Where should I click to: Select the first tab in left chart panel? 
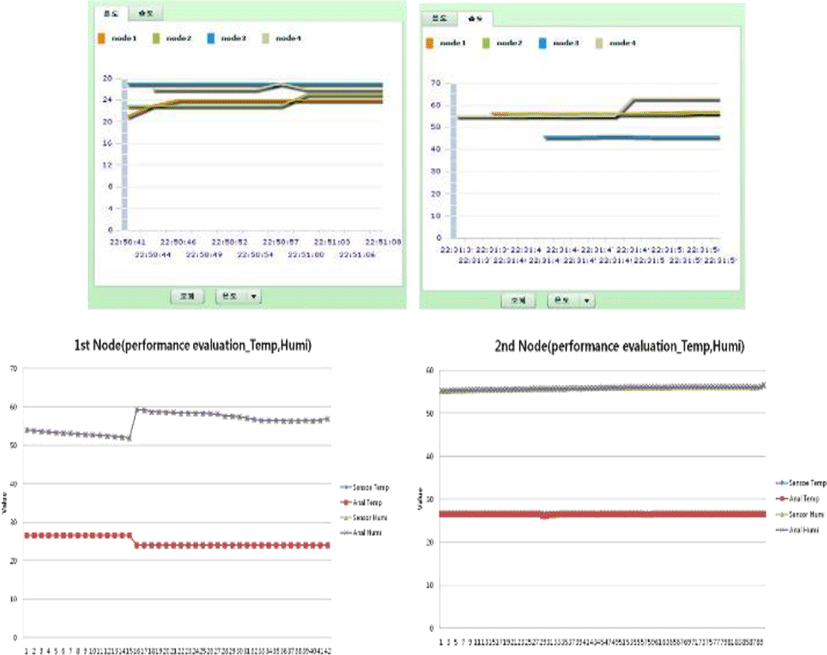(x=108, y=15)
